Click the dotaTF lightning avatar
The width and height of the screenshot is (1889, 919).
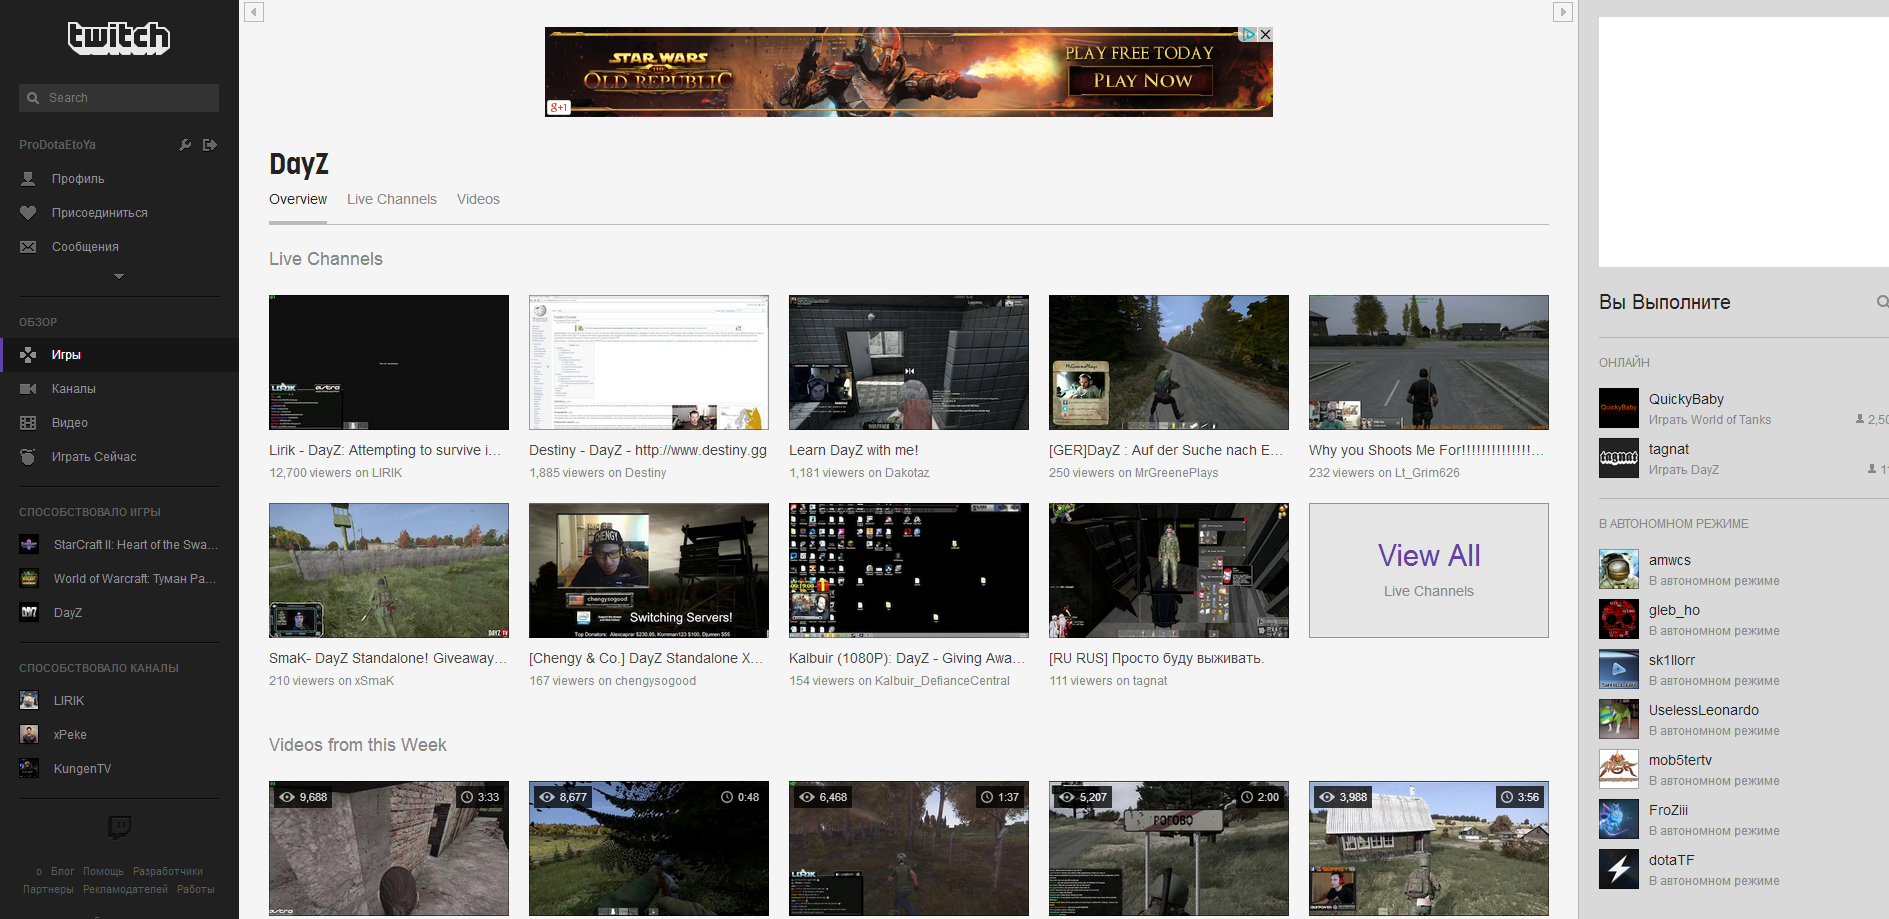click(1619, 869)
